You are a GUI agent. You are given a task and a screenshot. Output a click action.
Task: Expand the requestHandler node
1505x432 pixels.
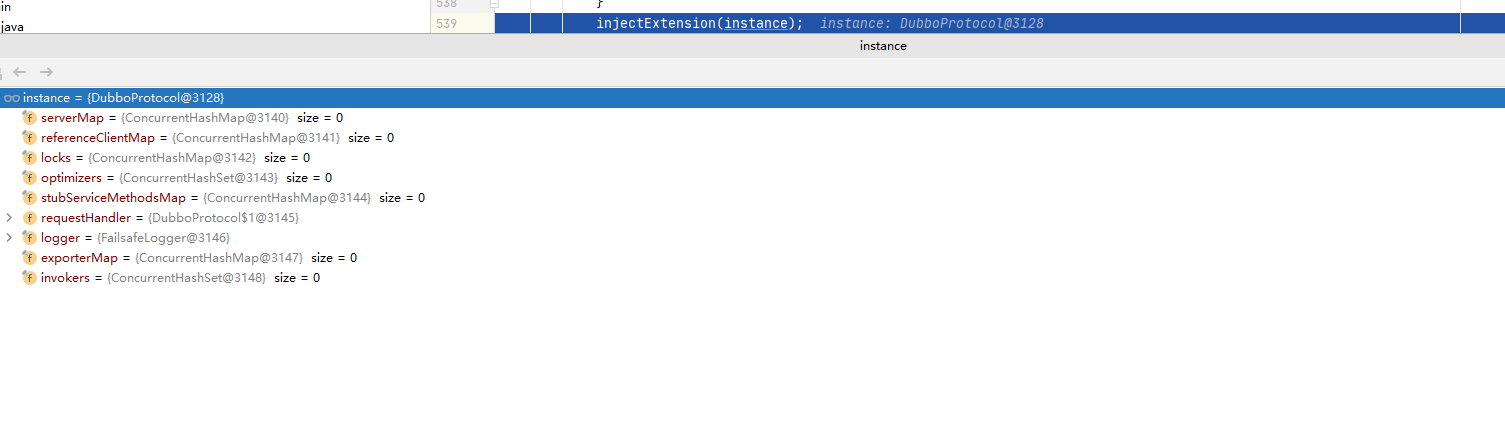[x=9, y=217]
